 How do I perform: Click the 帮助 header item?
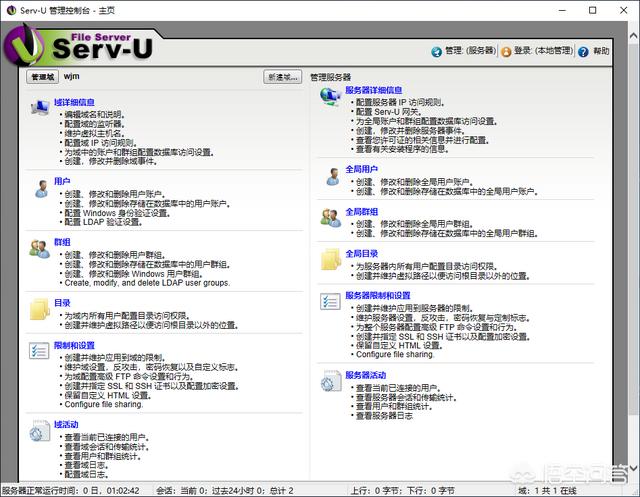pyautogui.click(x=601, y=51)
